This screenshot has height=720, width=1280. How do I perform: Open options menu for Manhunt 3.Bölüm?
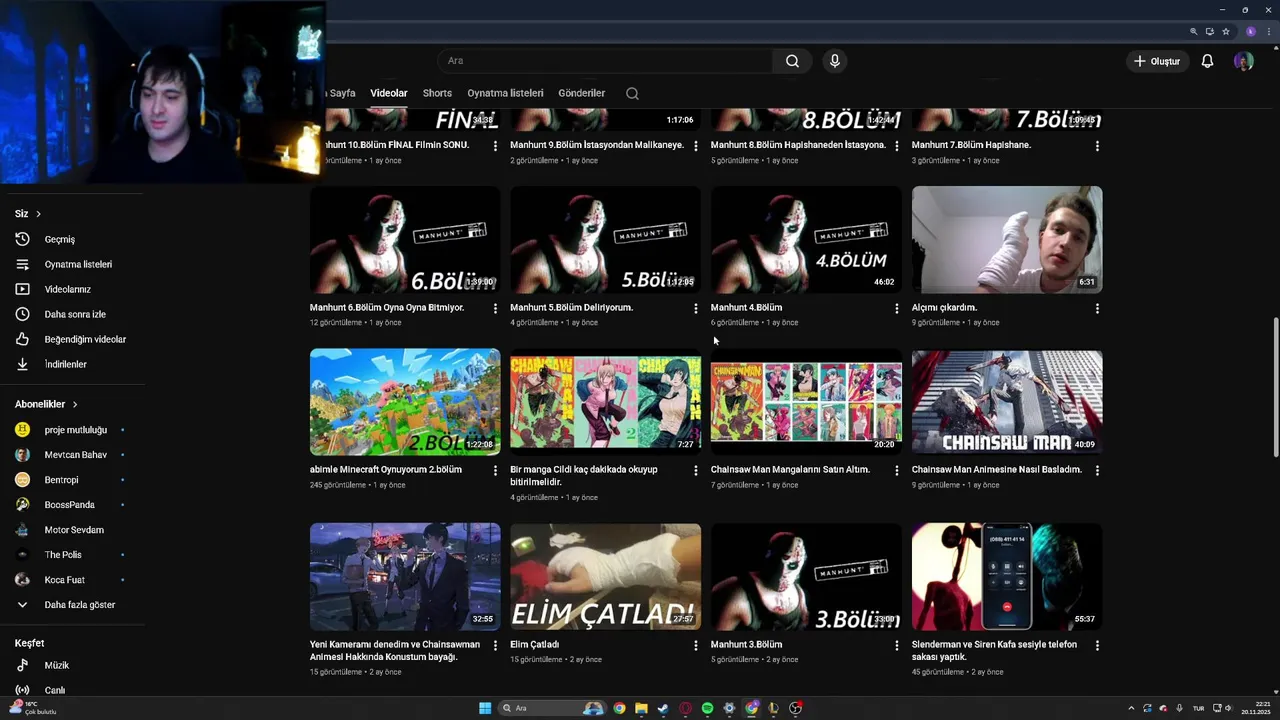[x=896, y=646]
